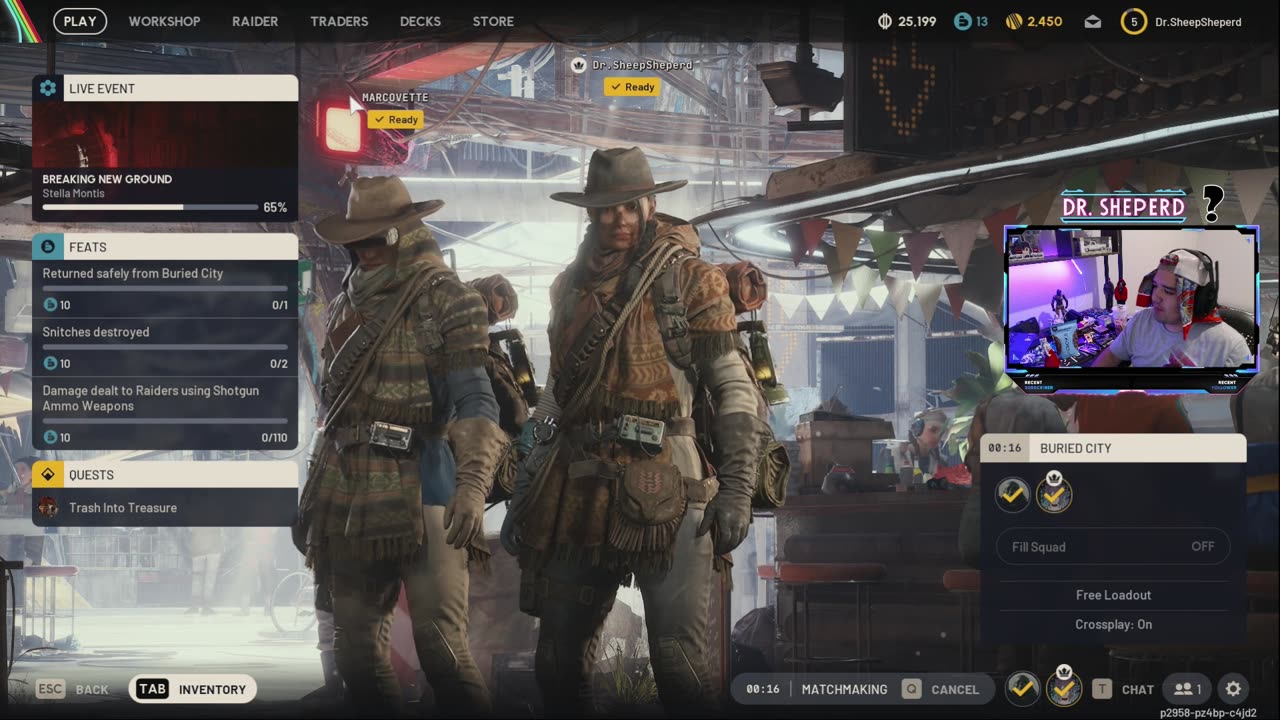Click the reward token icon under Returned safely feat

tap(50, 305)
